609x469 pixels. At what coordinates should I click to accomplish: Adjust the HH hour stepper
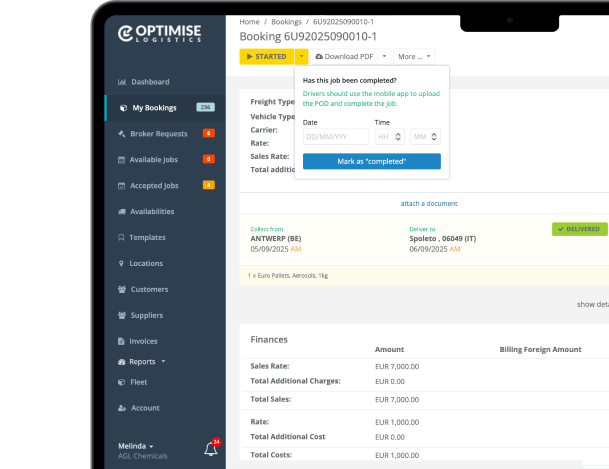pos(399,137)
